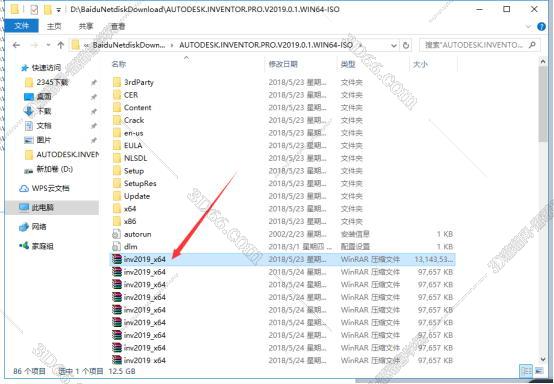Image resolution: width=554 pixels, height=384 pixels.
Task: Click AUTODESK.INVENTOR.PRO breadcrumb segment
Action: coord(266,45)
